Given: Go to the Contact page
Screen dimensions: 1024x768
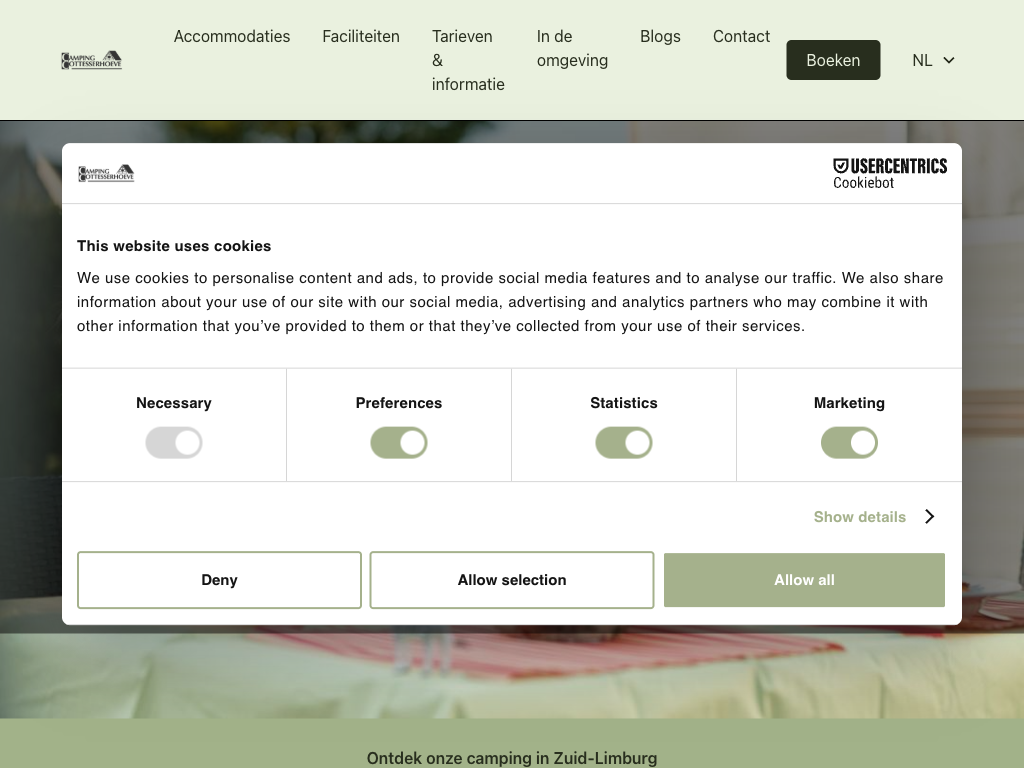Looking at the screenshot, I should coord(741,37).
